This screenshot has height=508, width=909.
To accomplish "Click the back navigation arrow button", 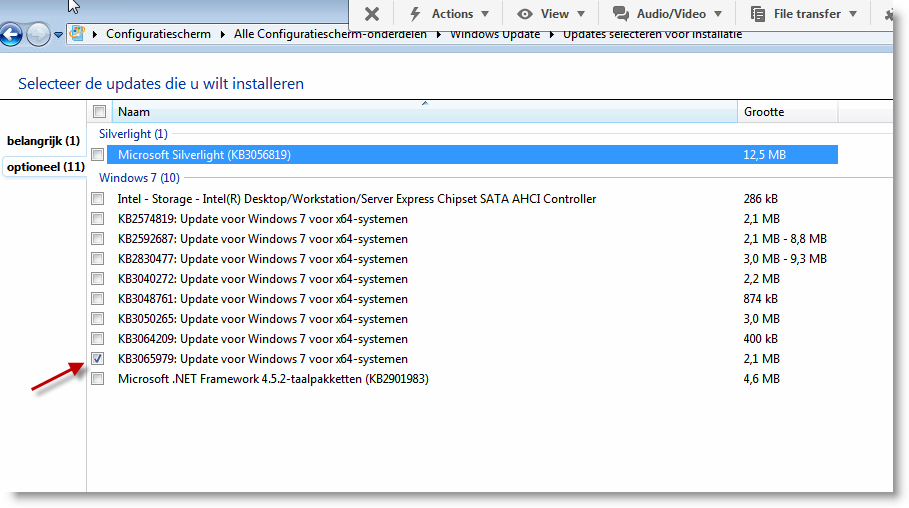I will (x=10, y=35).
